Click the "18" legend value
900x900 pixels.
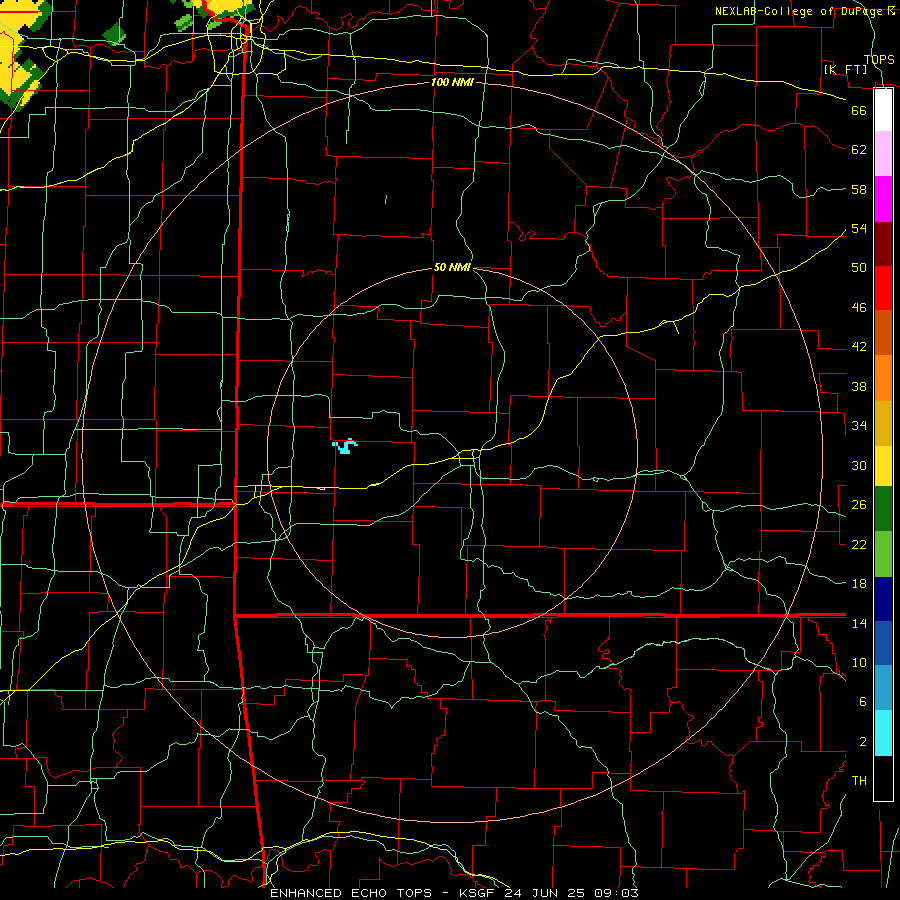coord(859,584)
